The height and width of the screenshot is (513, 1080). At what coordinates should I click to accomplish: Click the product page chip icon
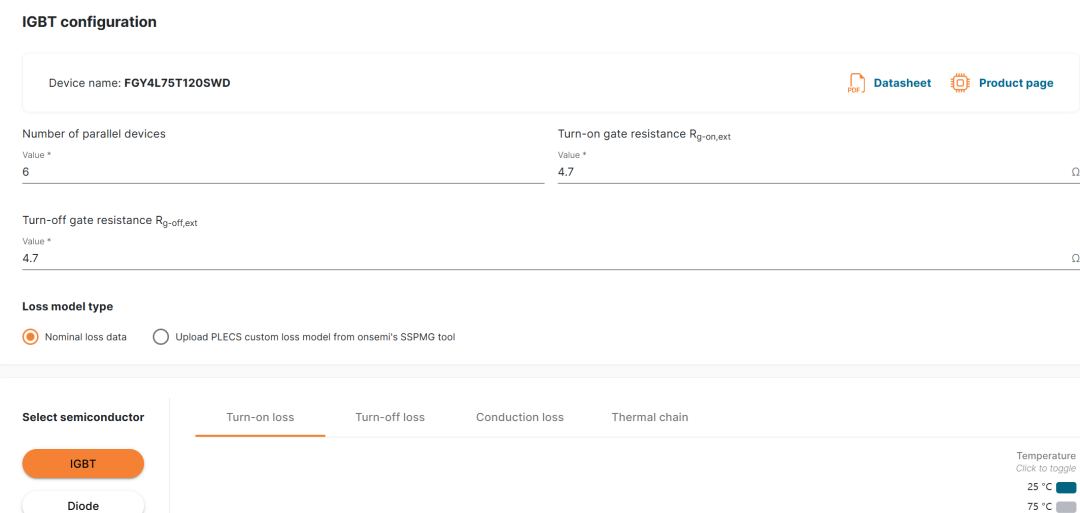click(960, 83)
